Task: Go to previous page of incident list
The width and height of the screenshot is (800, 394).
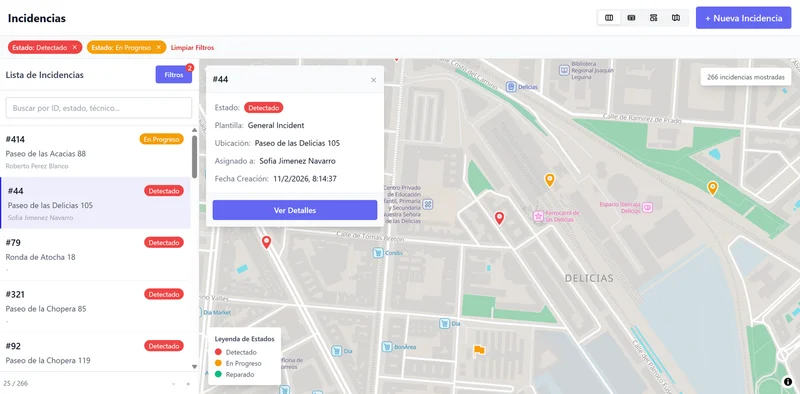Action: click(x=173, y=384)
